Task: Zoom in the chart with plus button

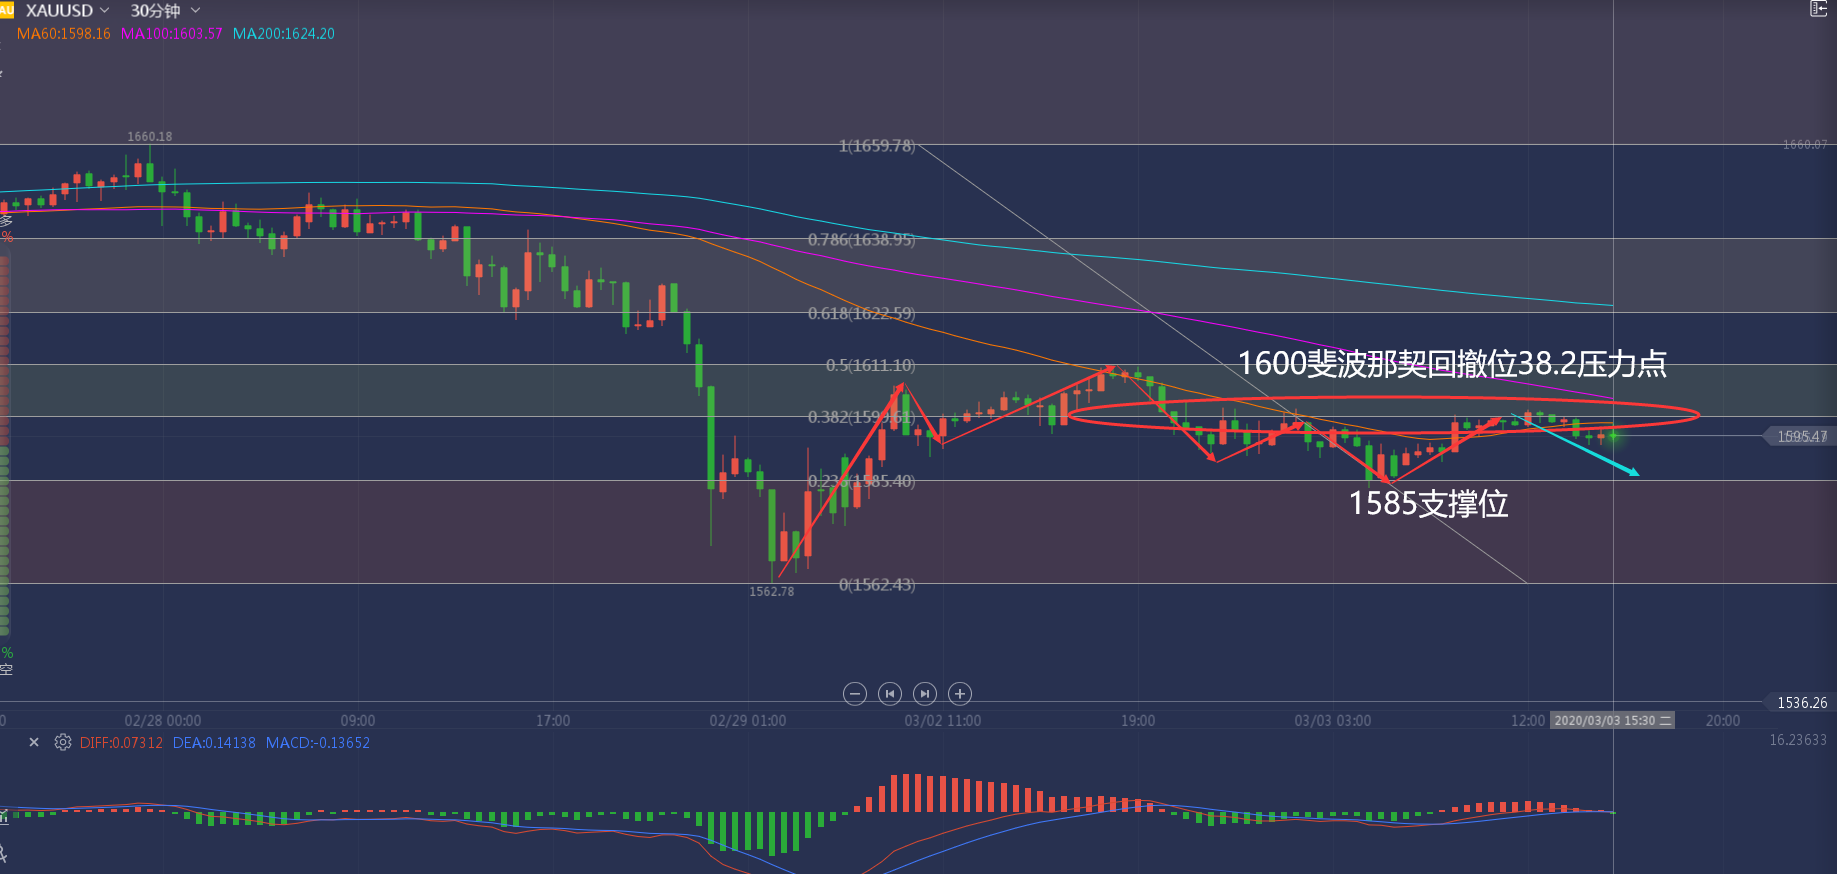Action: [x=960, y=693]
